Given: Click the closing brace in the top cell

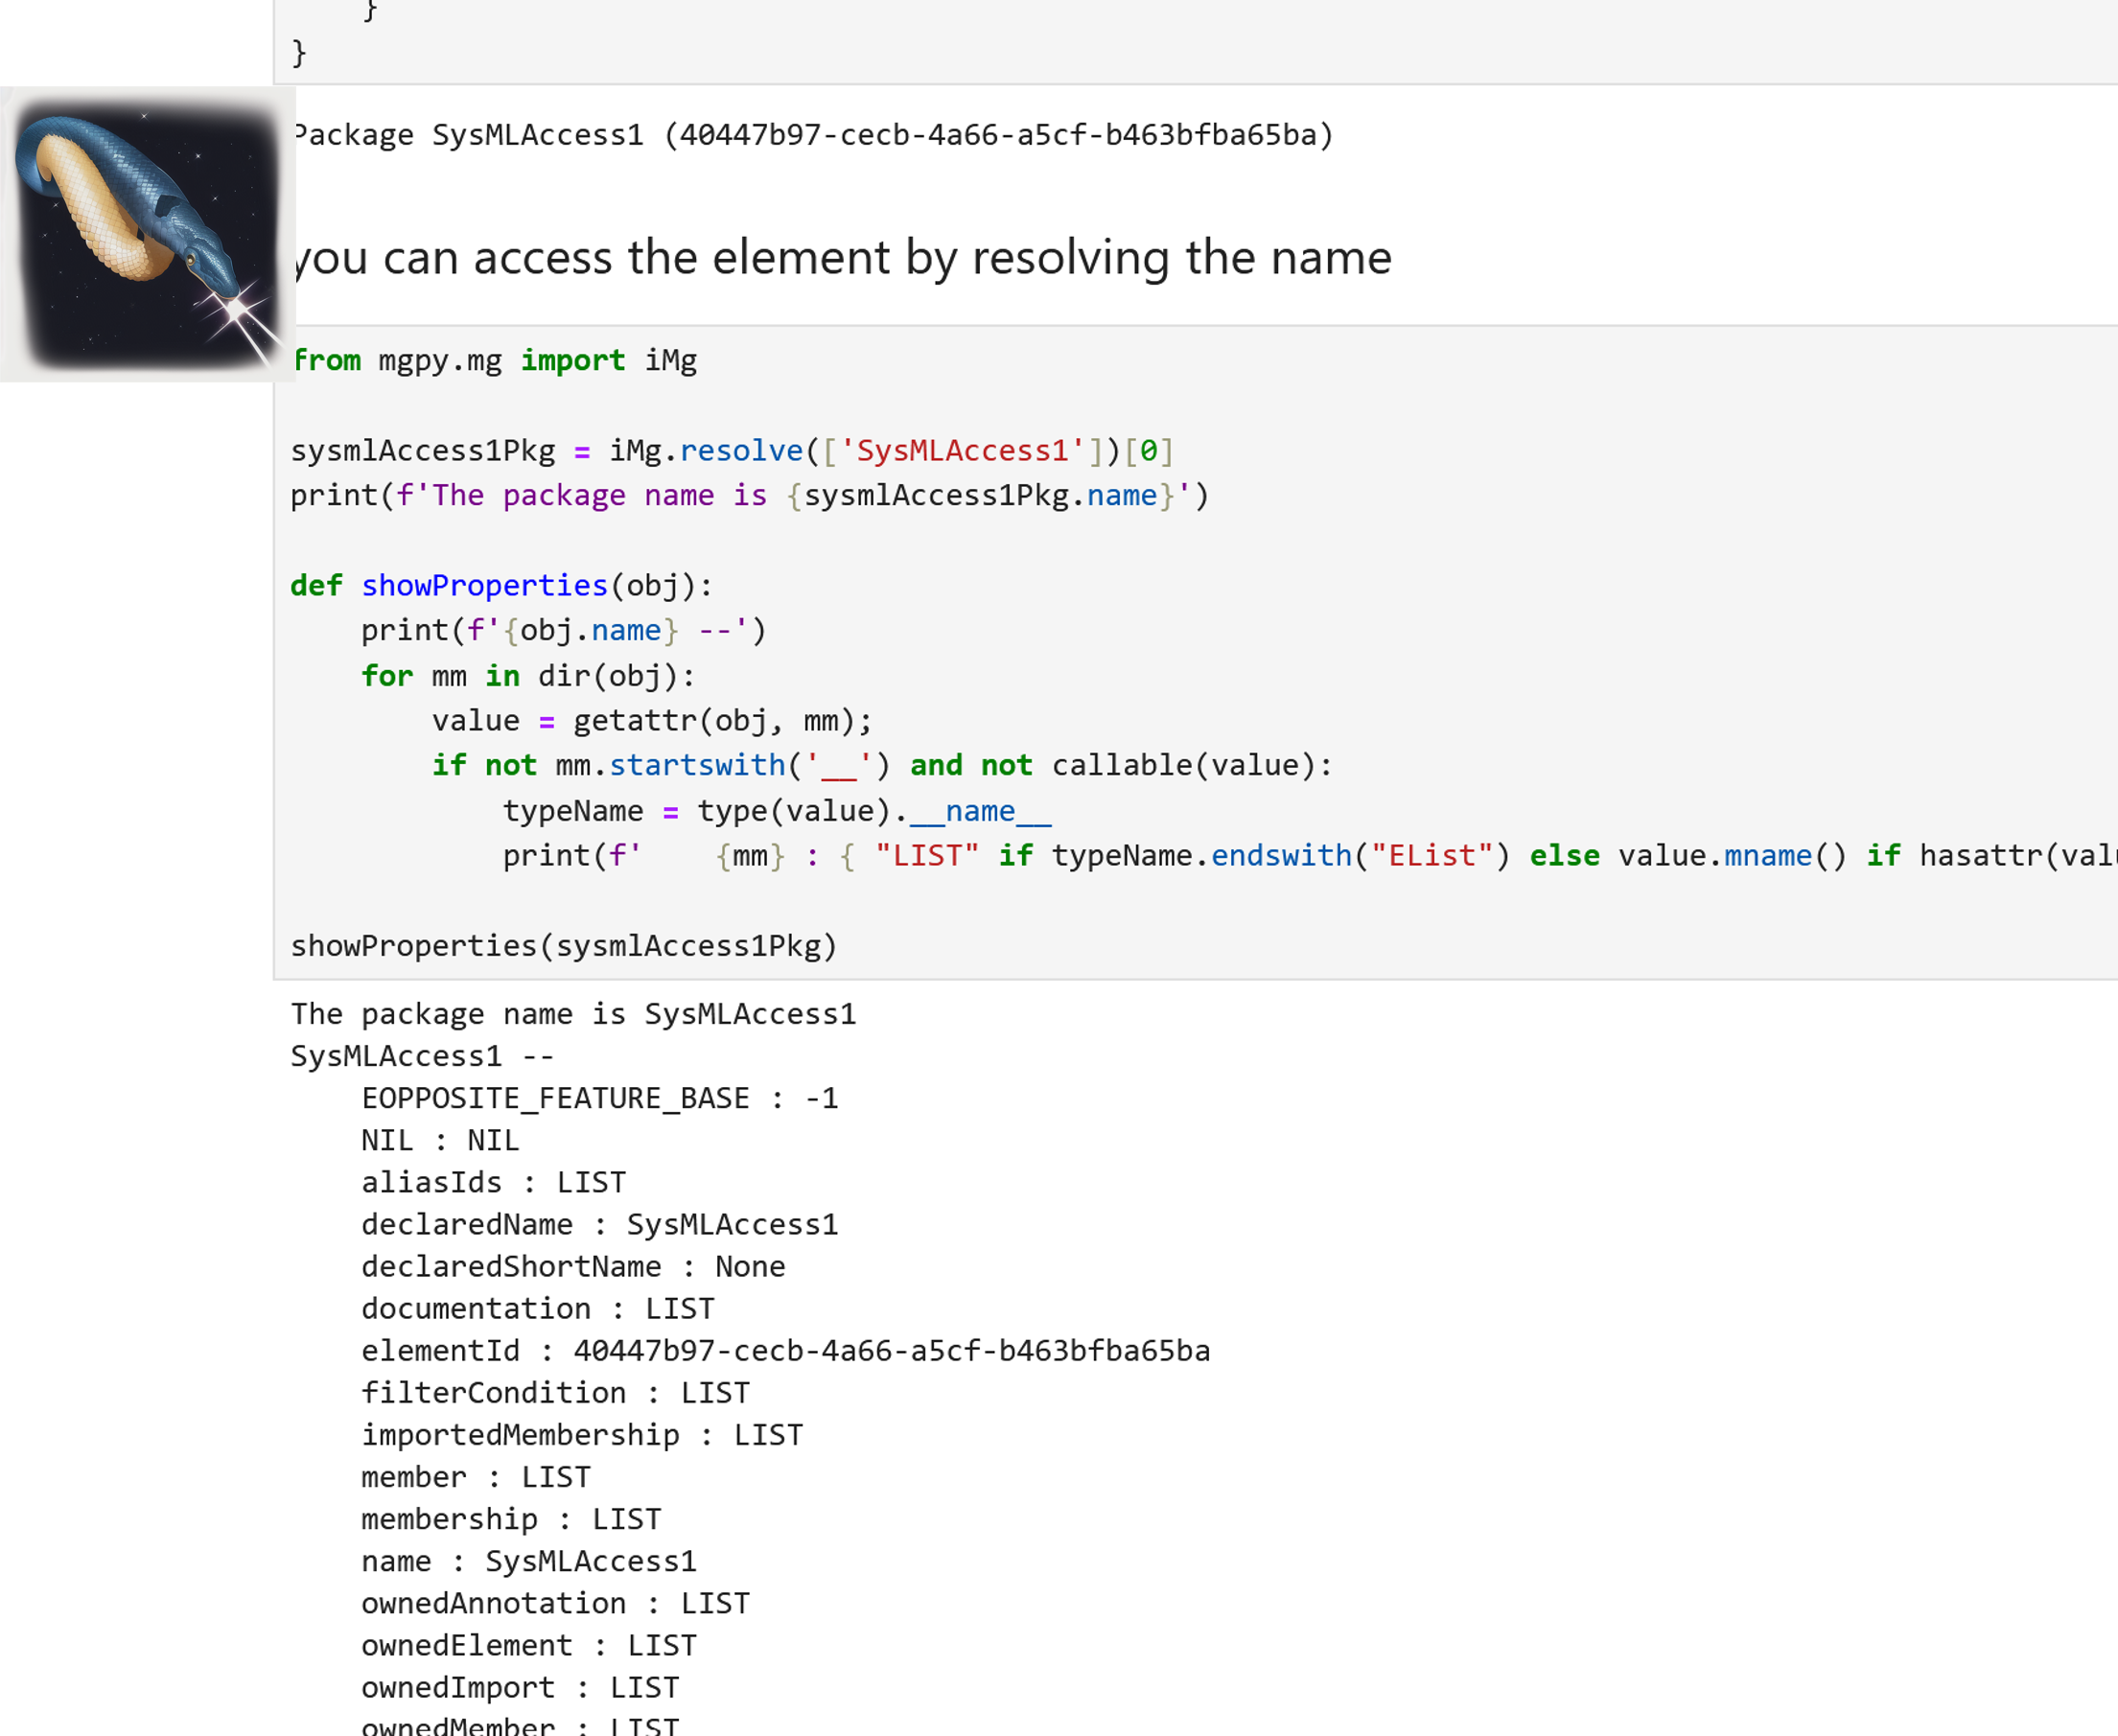Looking at the screenshot, I should point(299,53).
